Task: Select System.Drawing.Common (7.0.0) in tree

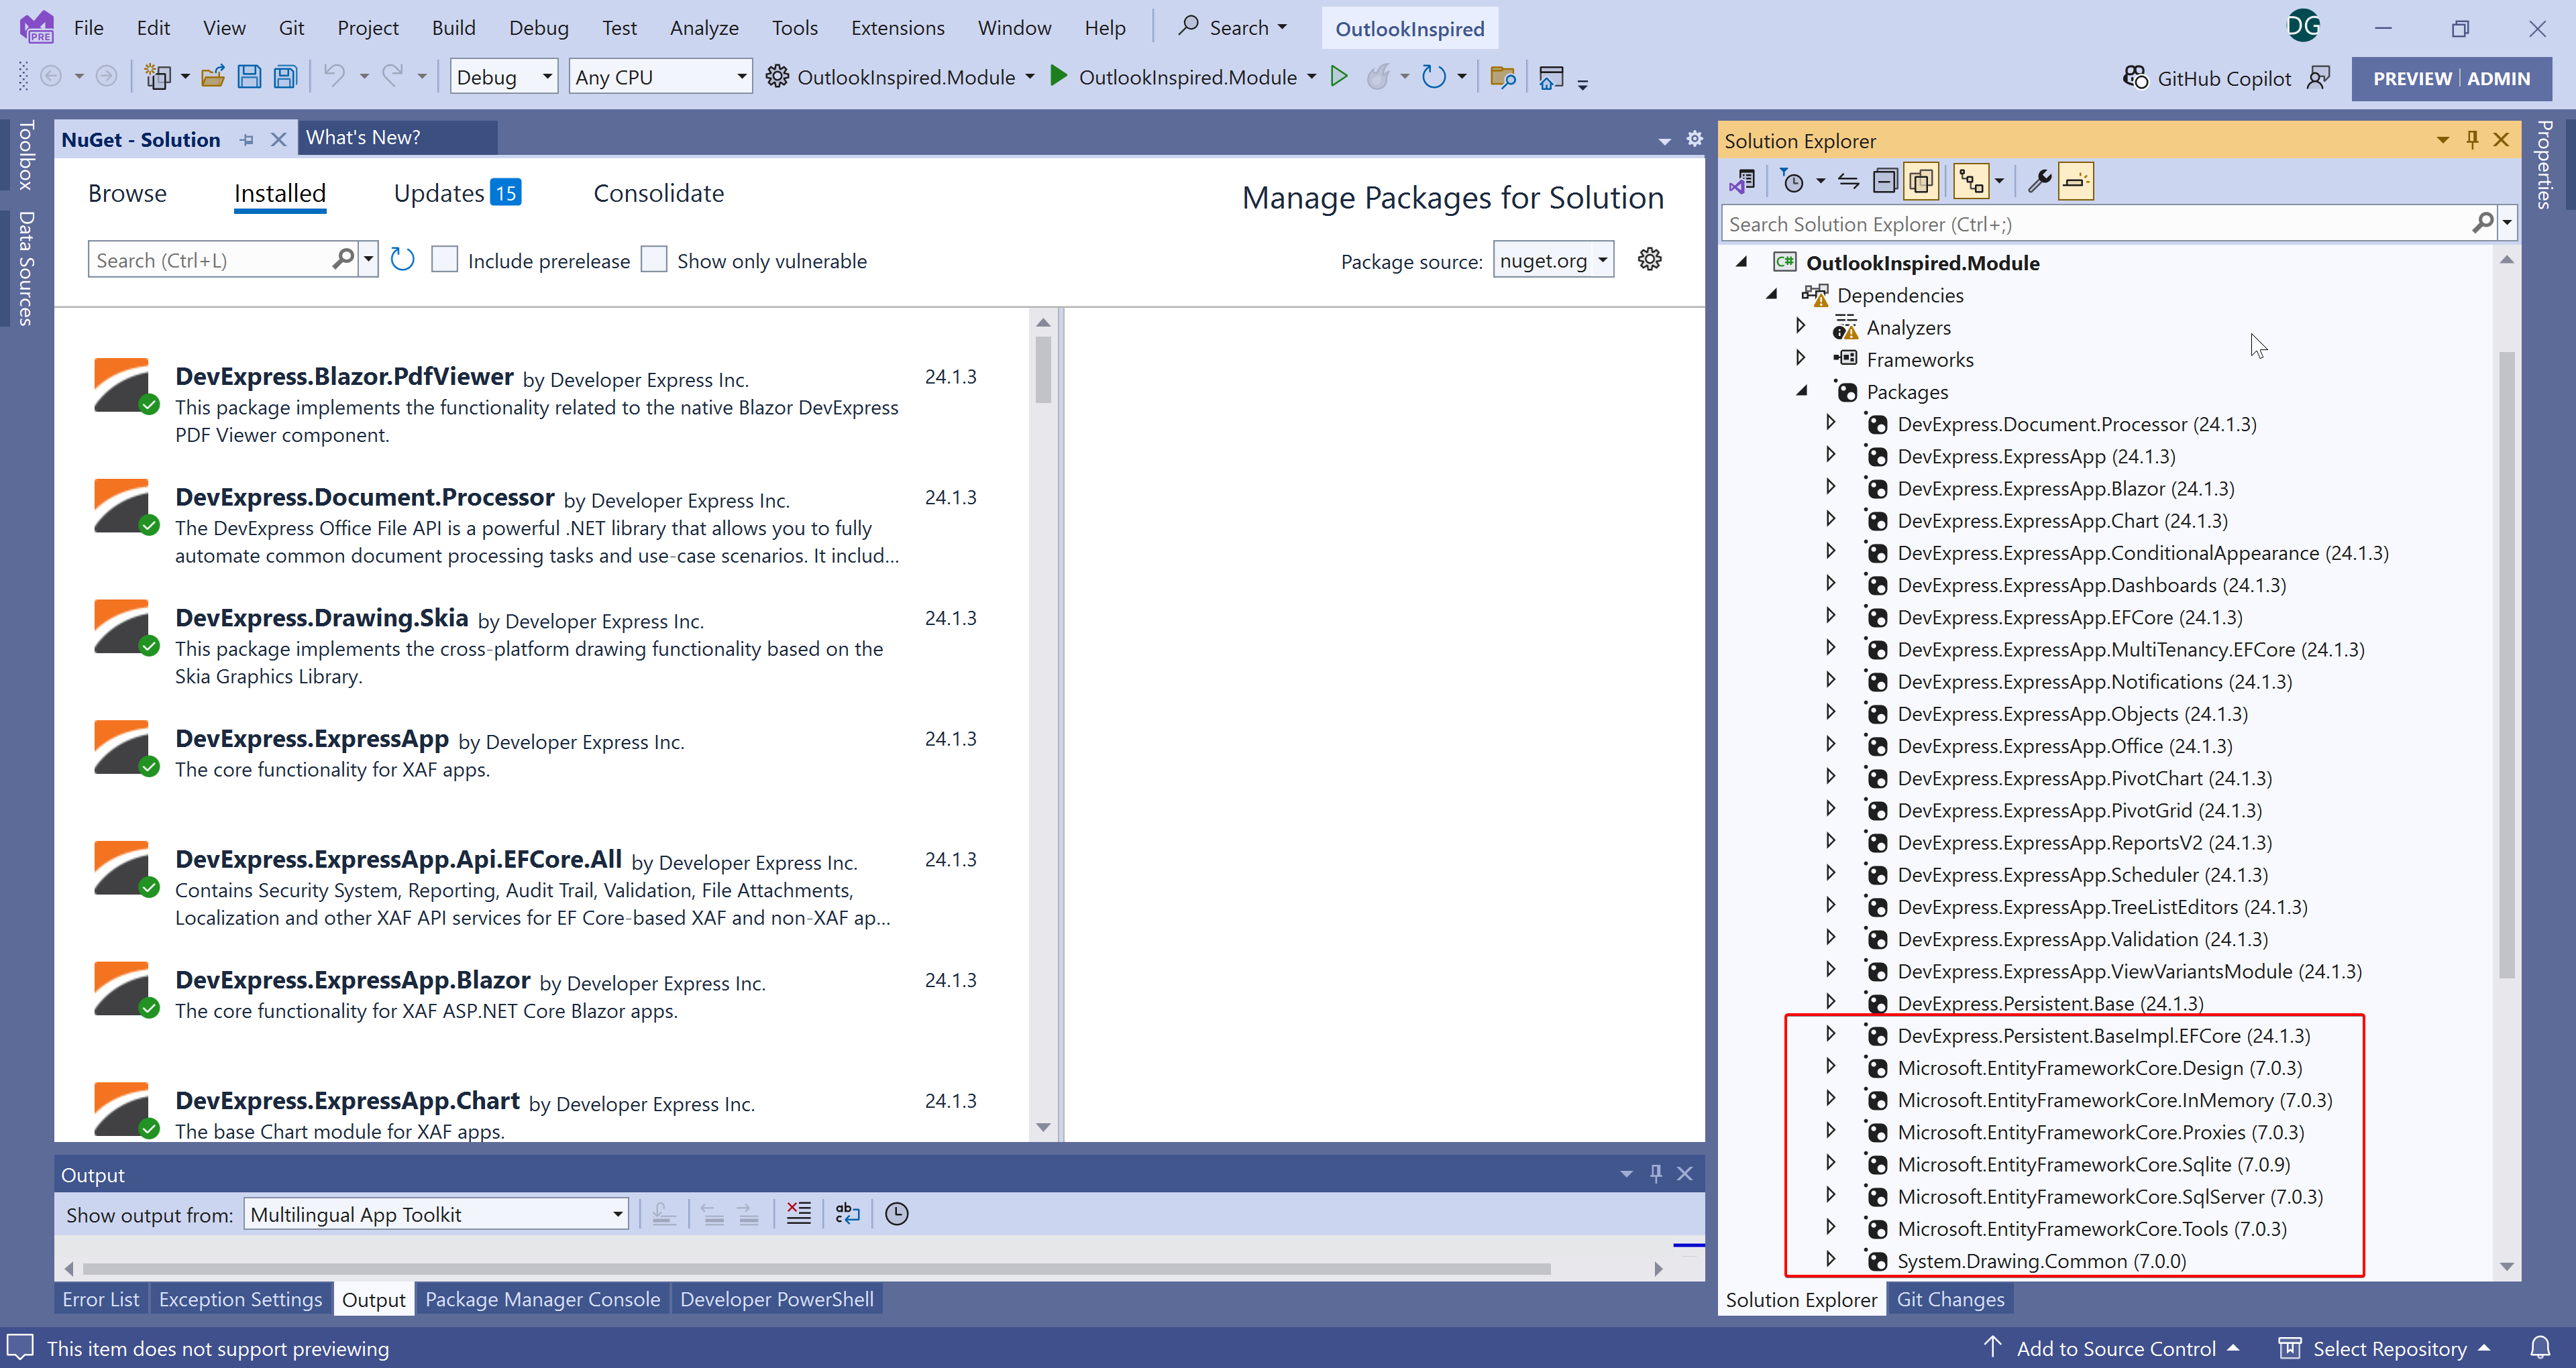Action: point(2042,1261)
